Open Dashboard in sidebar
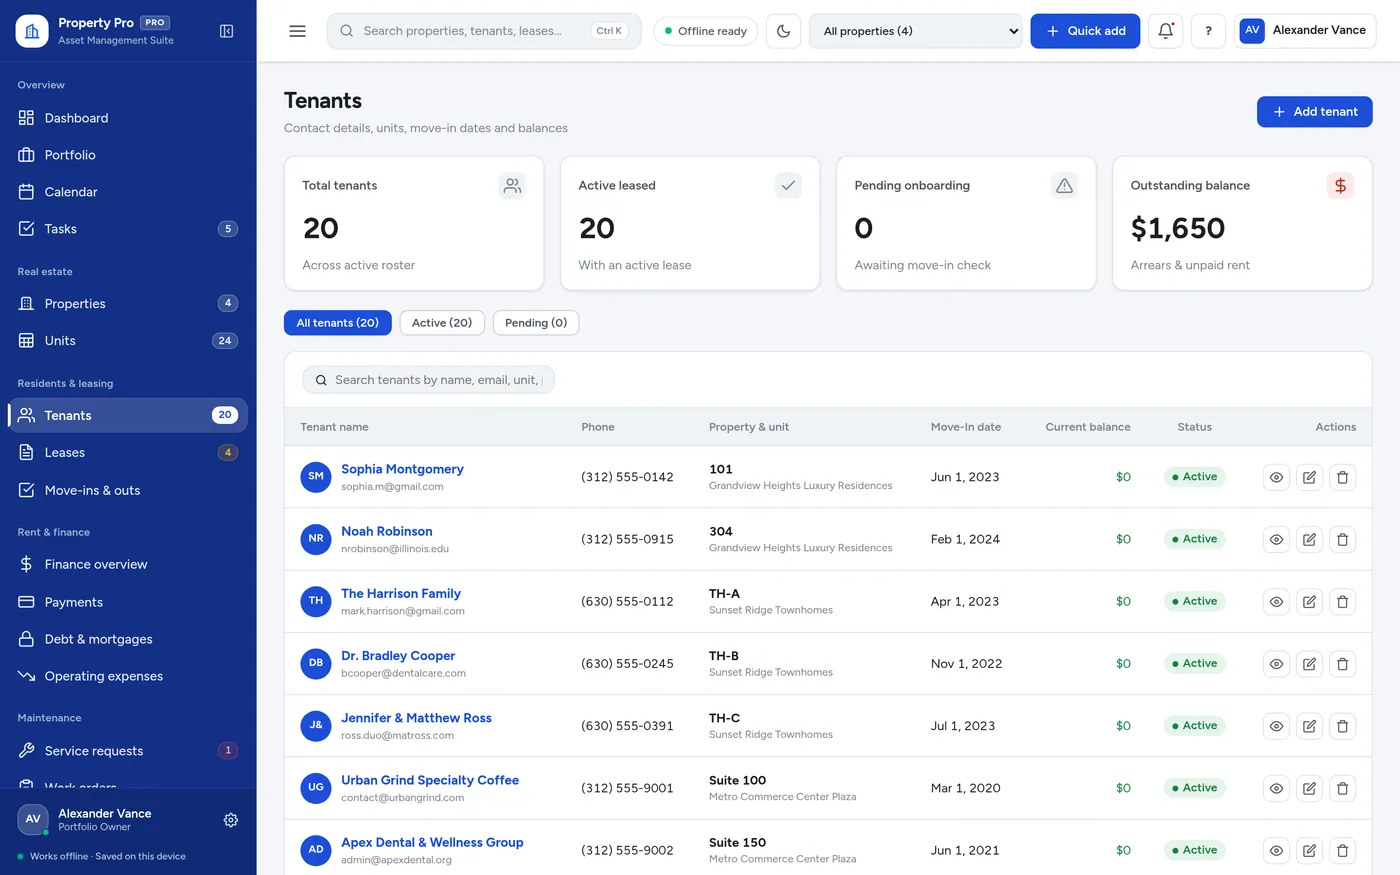 128,118
